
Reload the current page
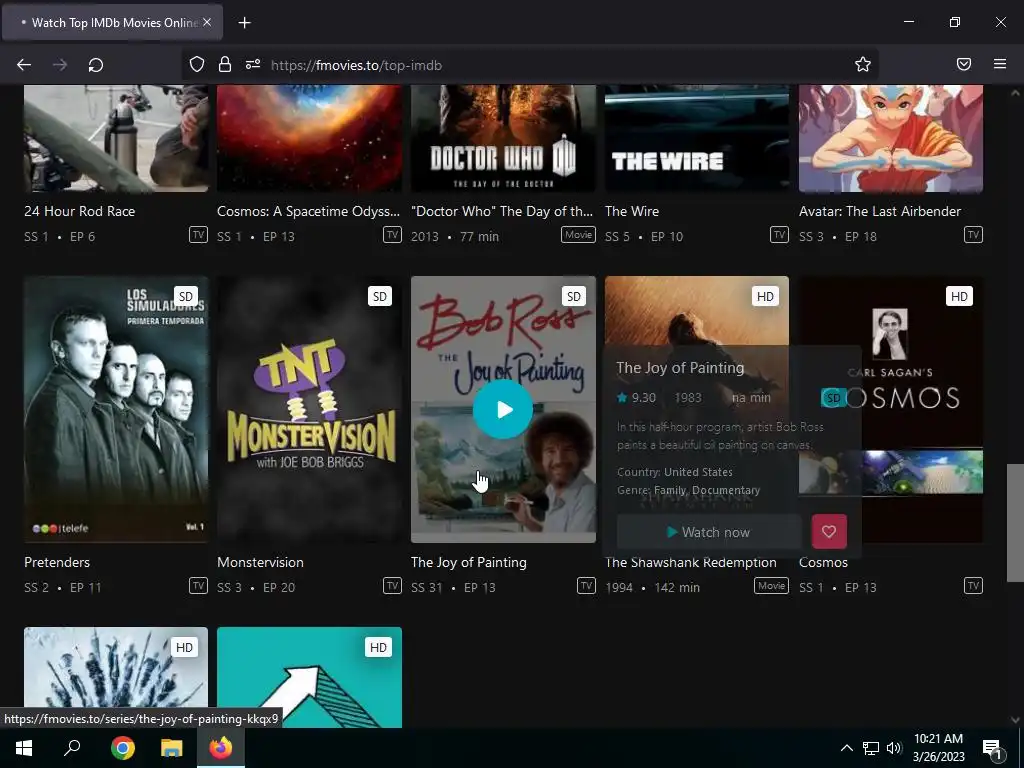95,65
